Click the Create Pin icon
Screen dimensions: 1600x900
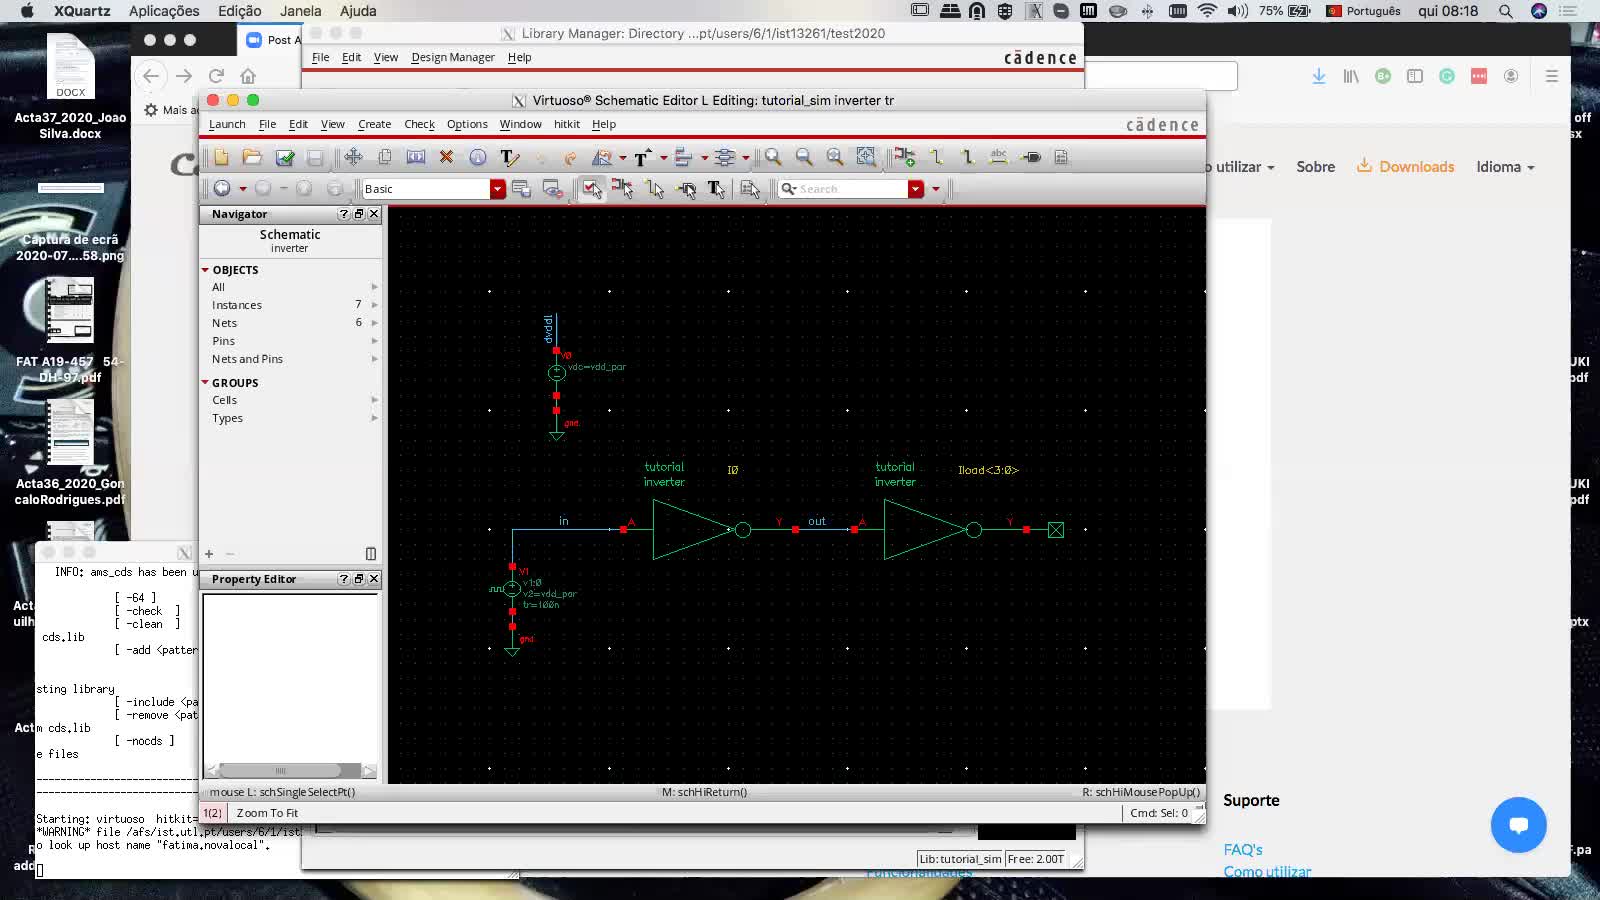point(1031,157)
